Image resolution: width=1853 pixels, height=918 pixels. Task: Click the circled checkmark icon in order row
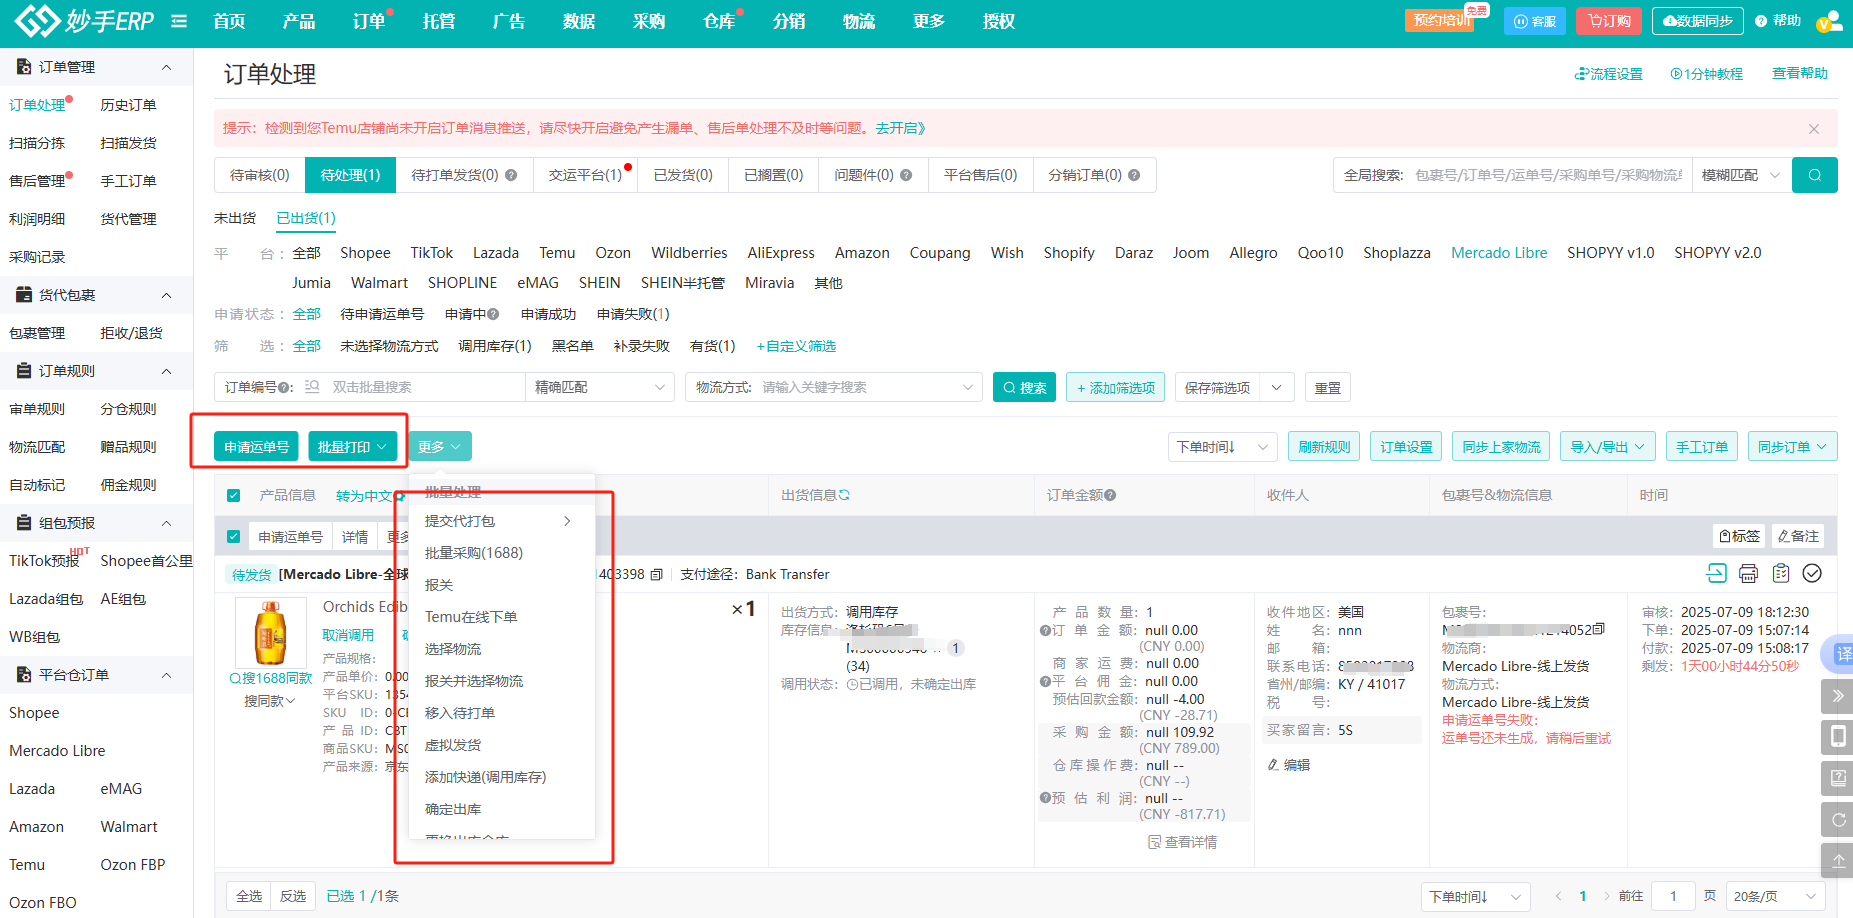tap(1812, 573)
